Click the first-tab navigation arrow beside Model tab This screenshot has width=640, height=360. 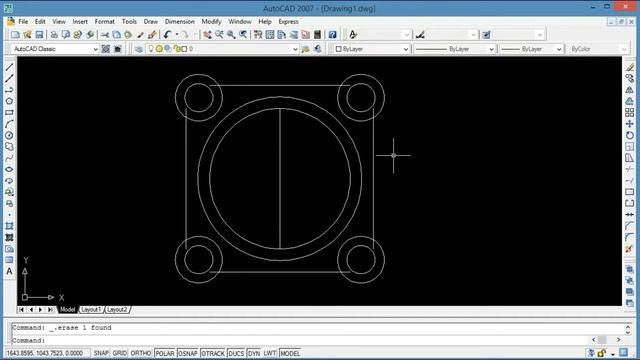pyautogui.click(x=22, y=310)
